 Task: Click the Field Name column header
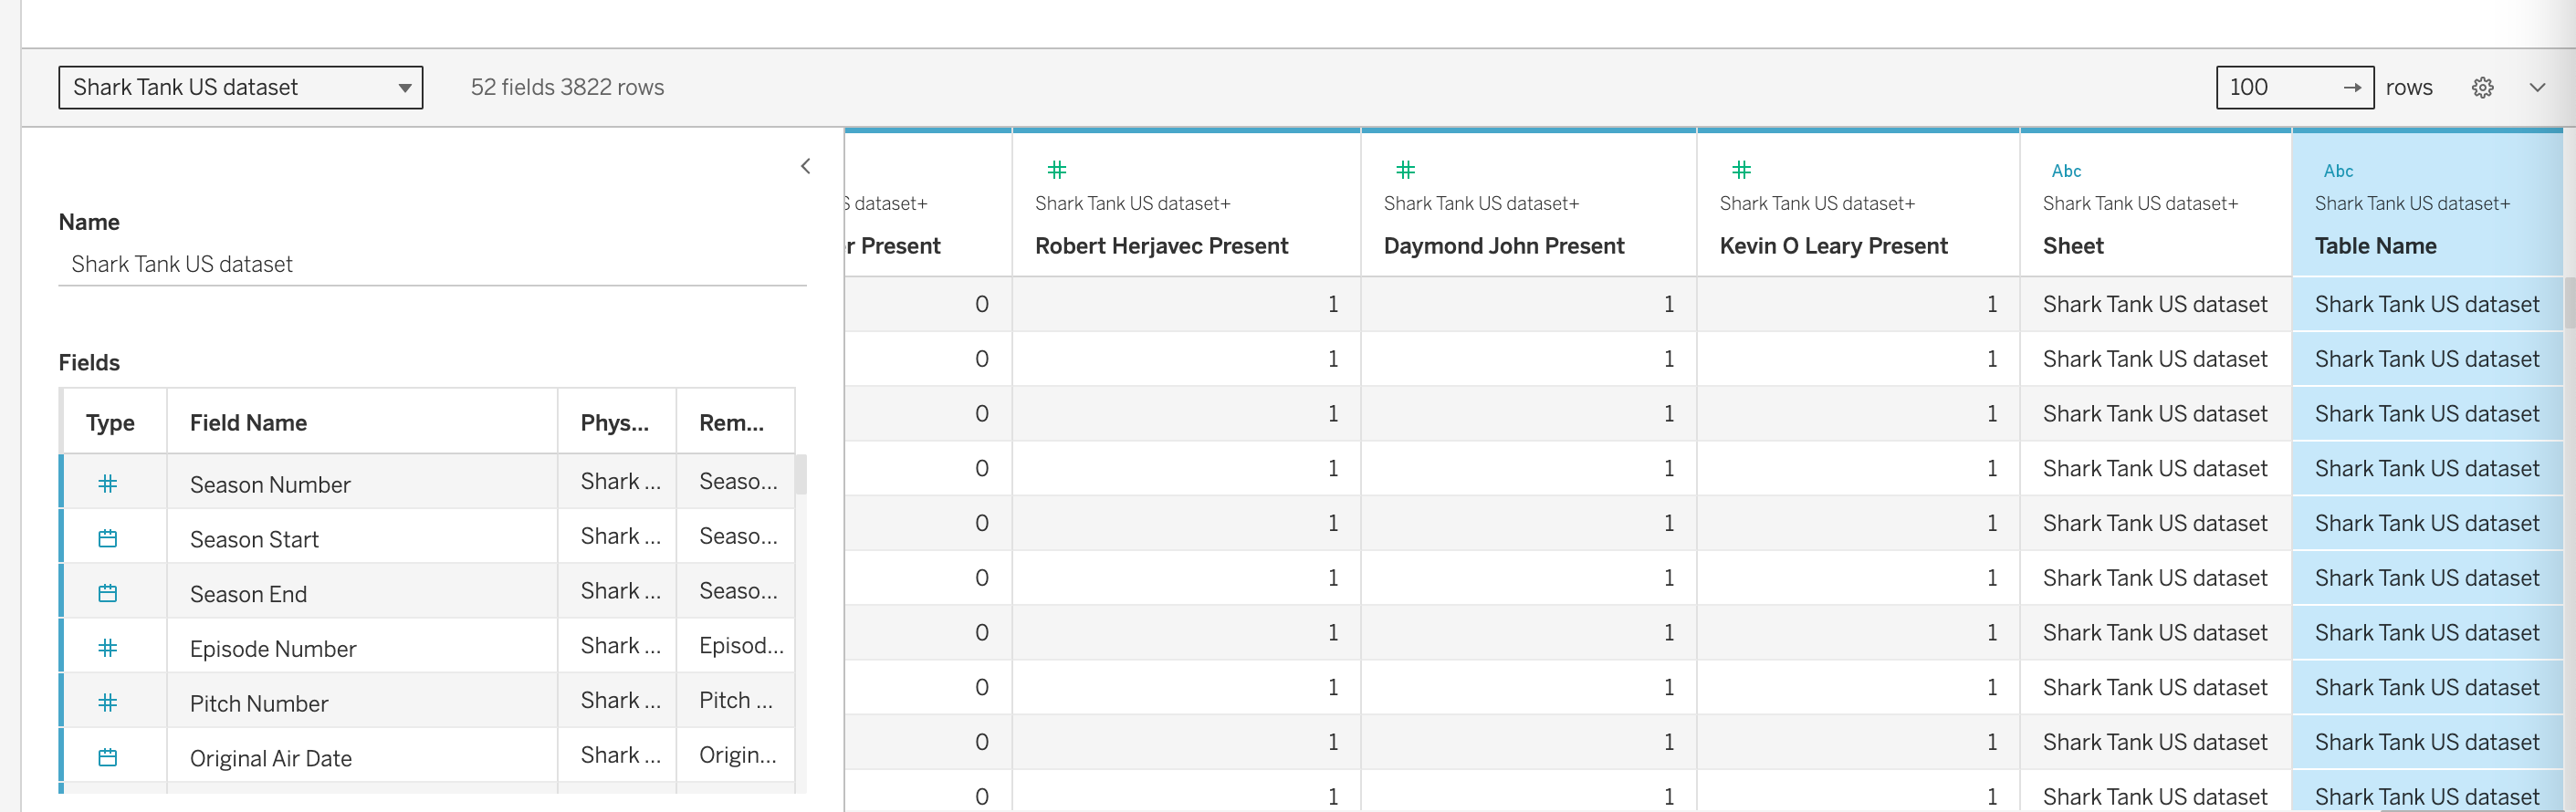tap(248, 423)
